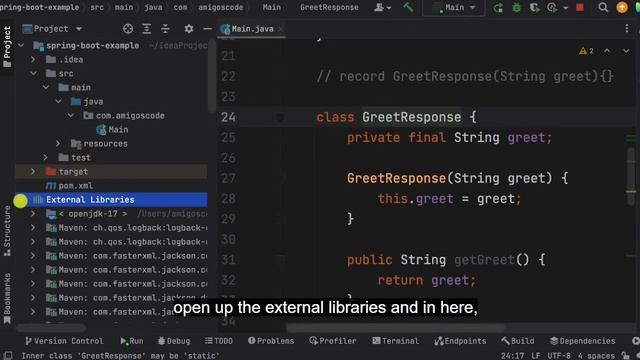Image resolution: width=640 pixels, height=360 pixels.
Task: Open the Run tool window tab
Action: pyautogui.click(x=131, y=341)
